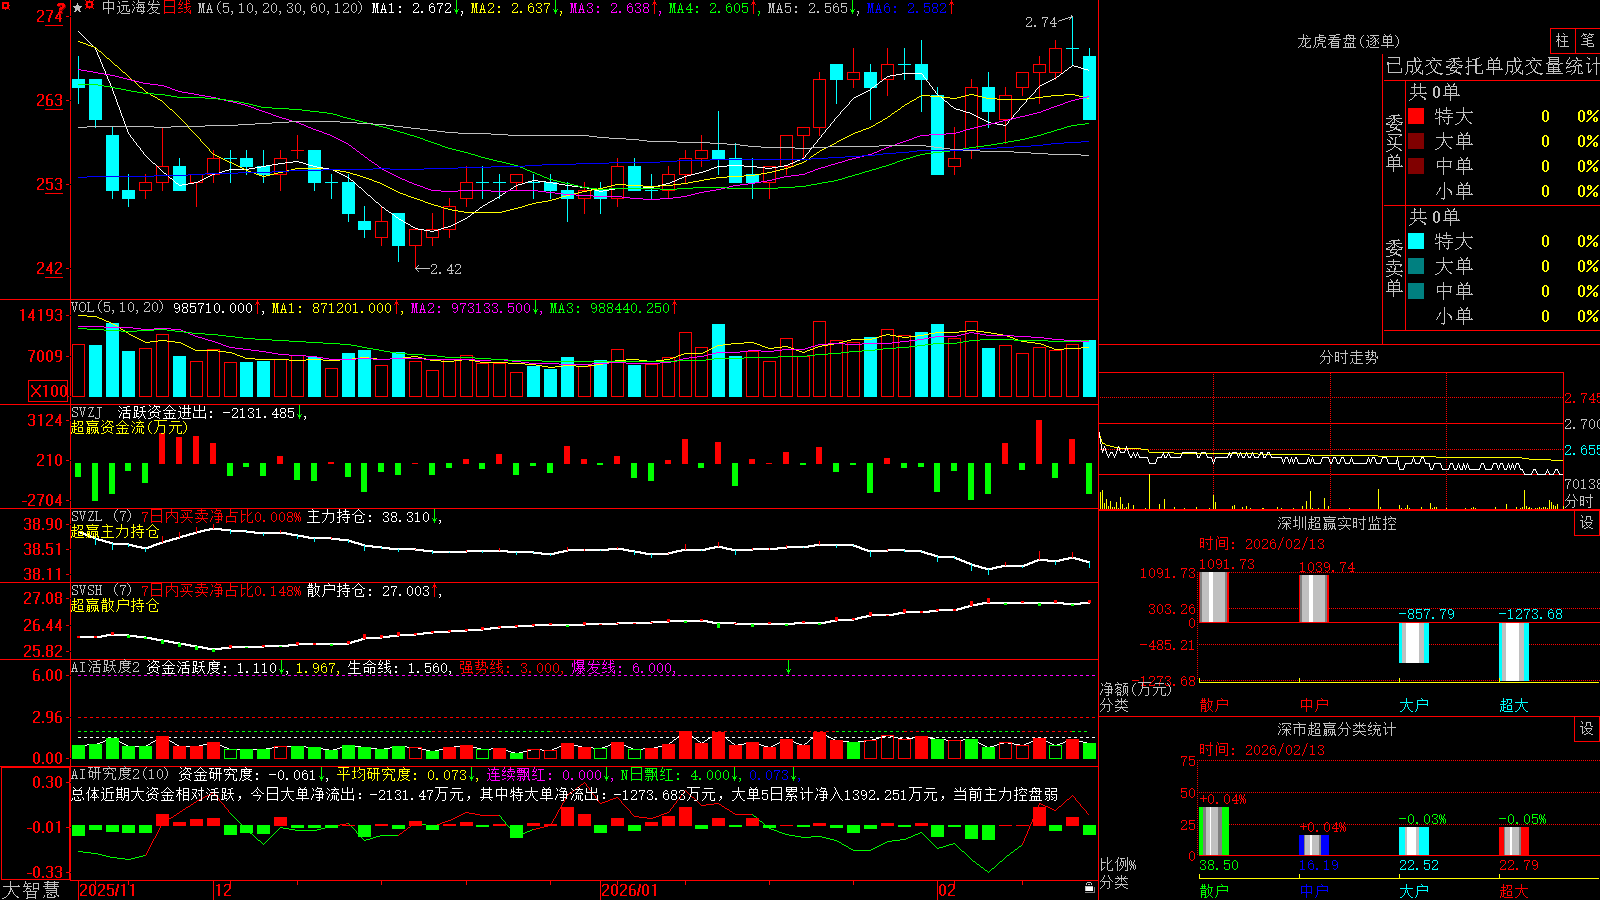Click the 散户 1091.73 bar in 实时监控
This screenshot has width=1600, height=900.
1213,597
